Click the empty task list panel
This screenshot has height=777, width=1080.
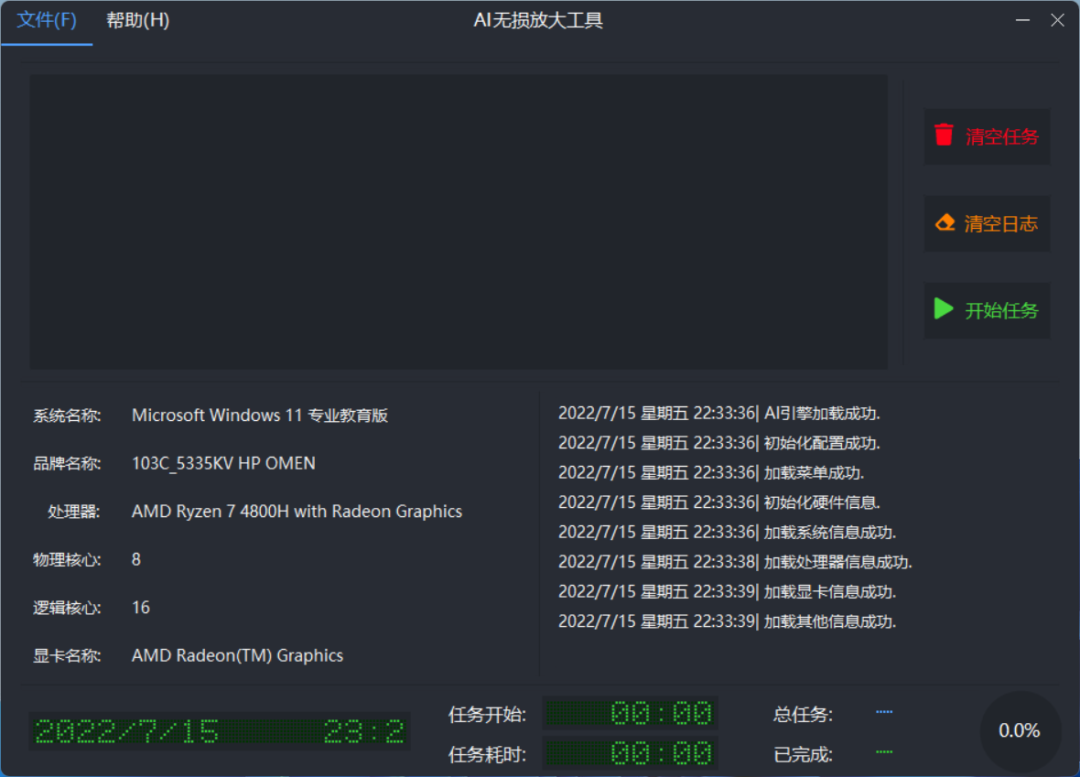pos(458,221)
